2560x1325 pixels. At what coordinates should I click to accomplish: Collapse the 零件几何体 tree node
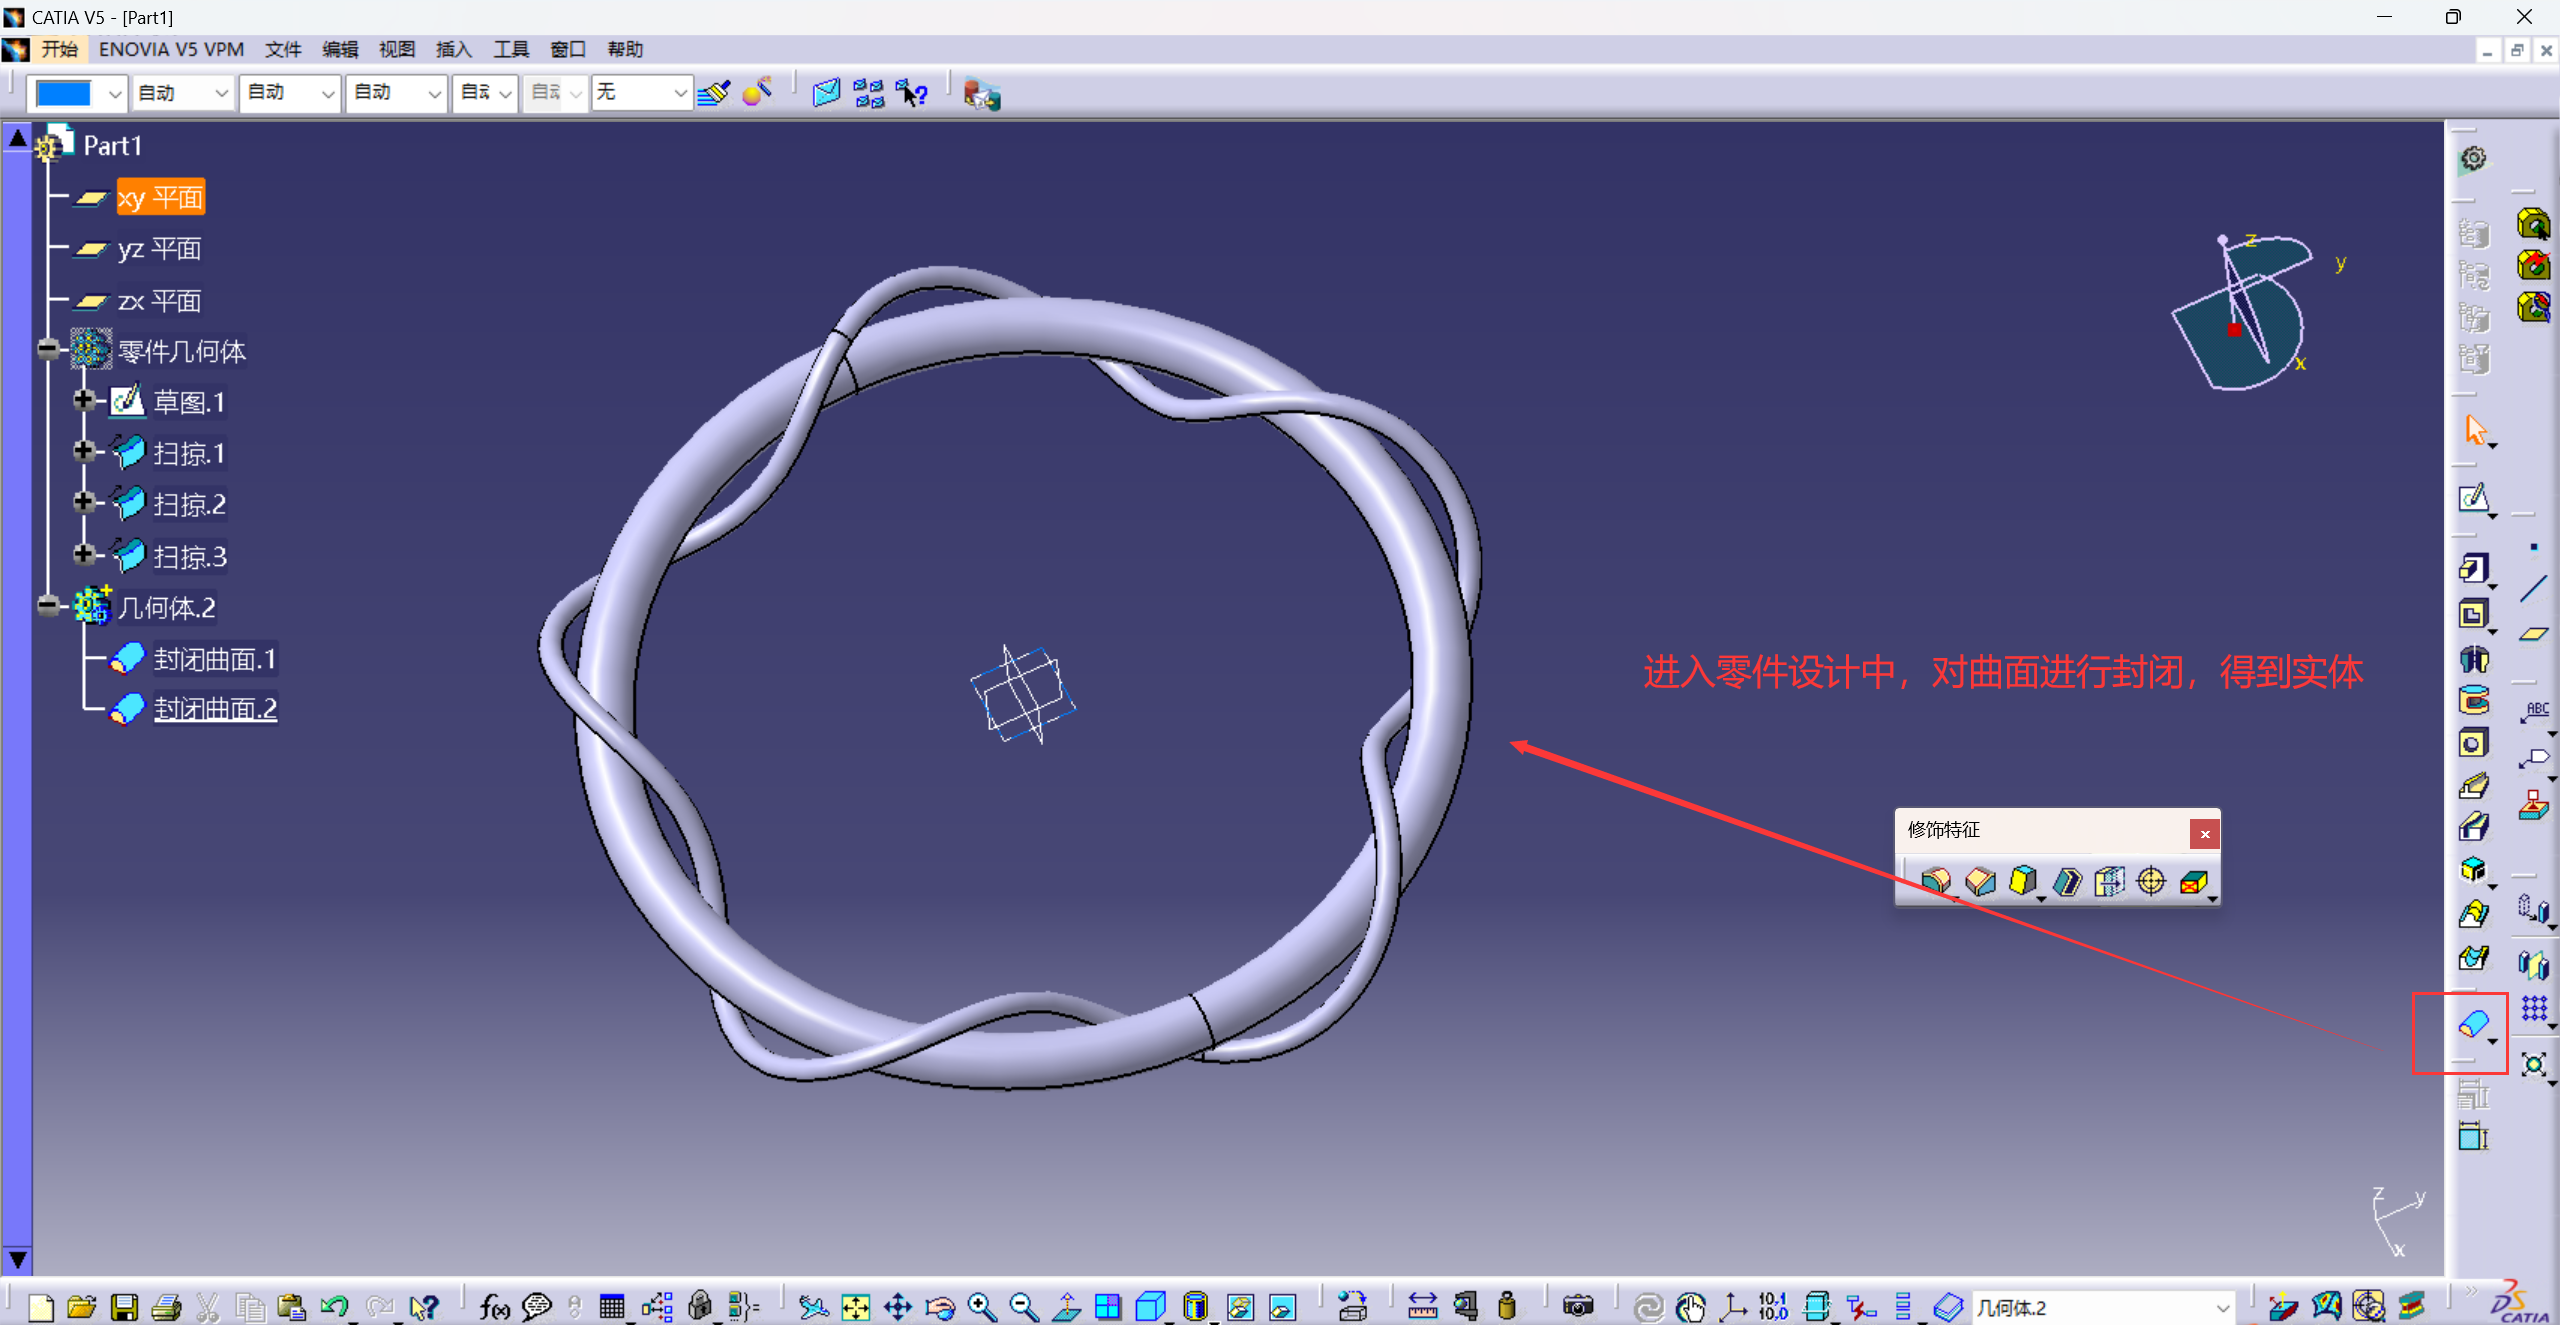pos(48,349)
